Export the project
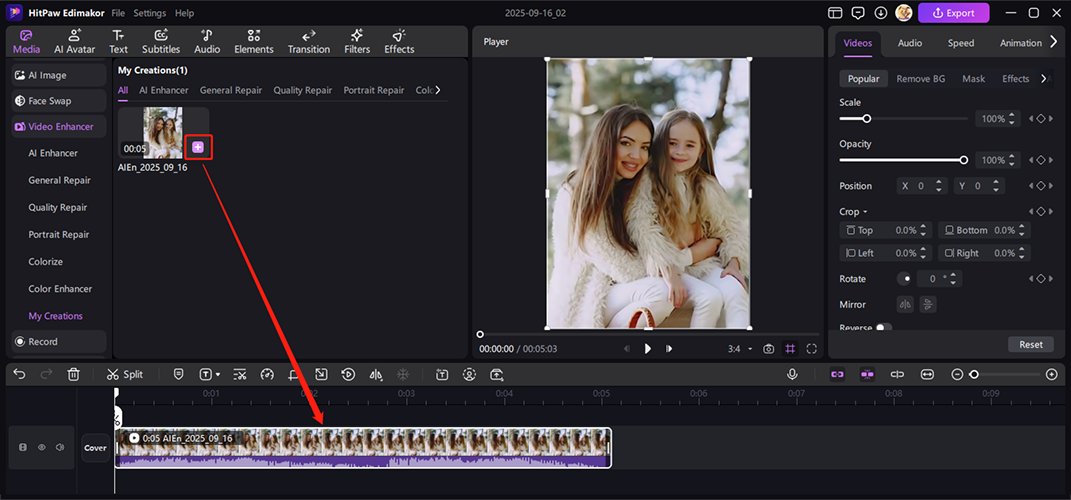Viewport: 1071px width, 500px height. coord(954,13)
